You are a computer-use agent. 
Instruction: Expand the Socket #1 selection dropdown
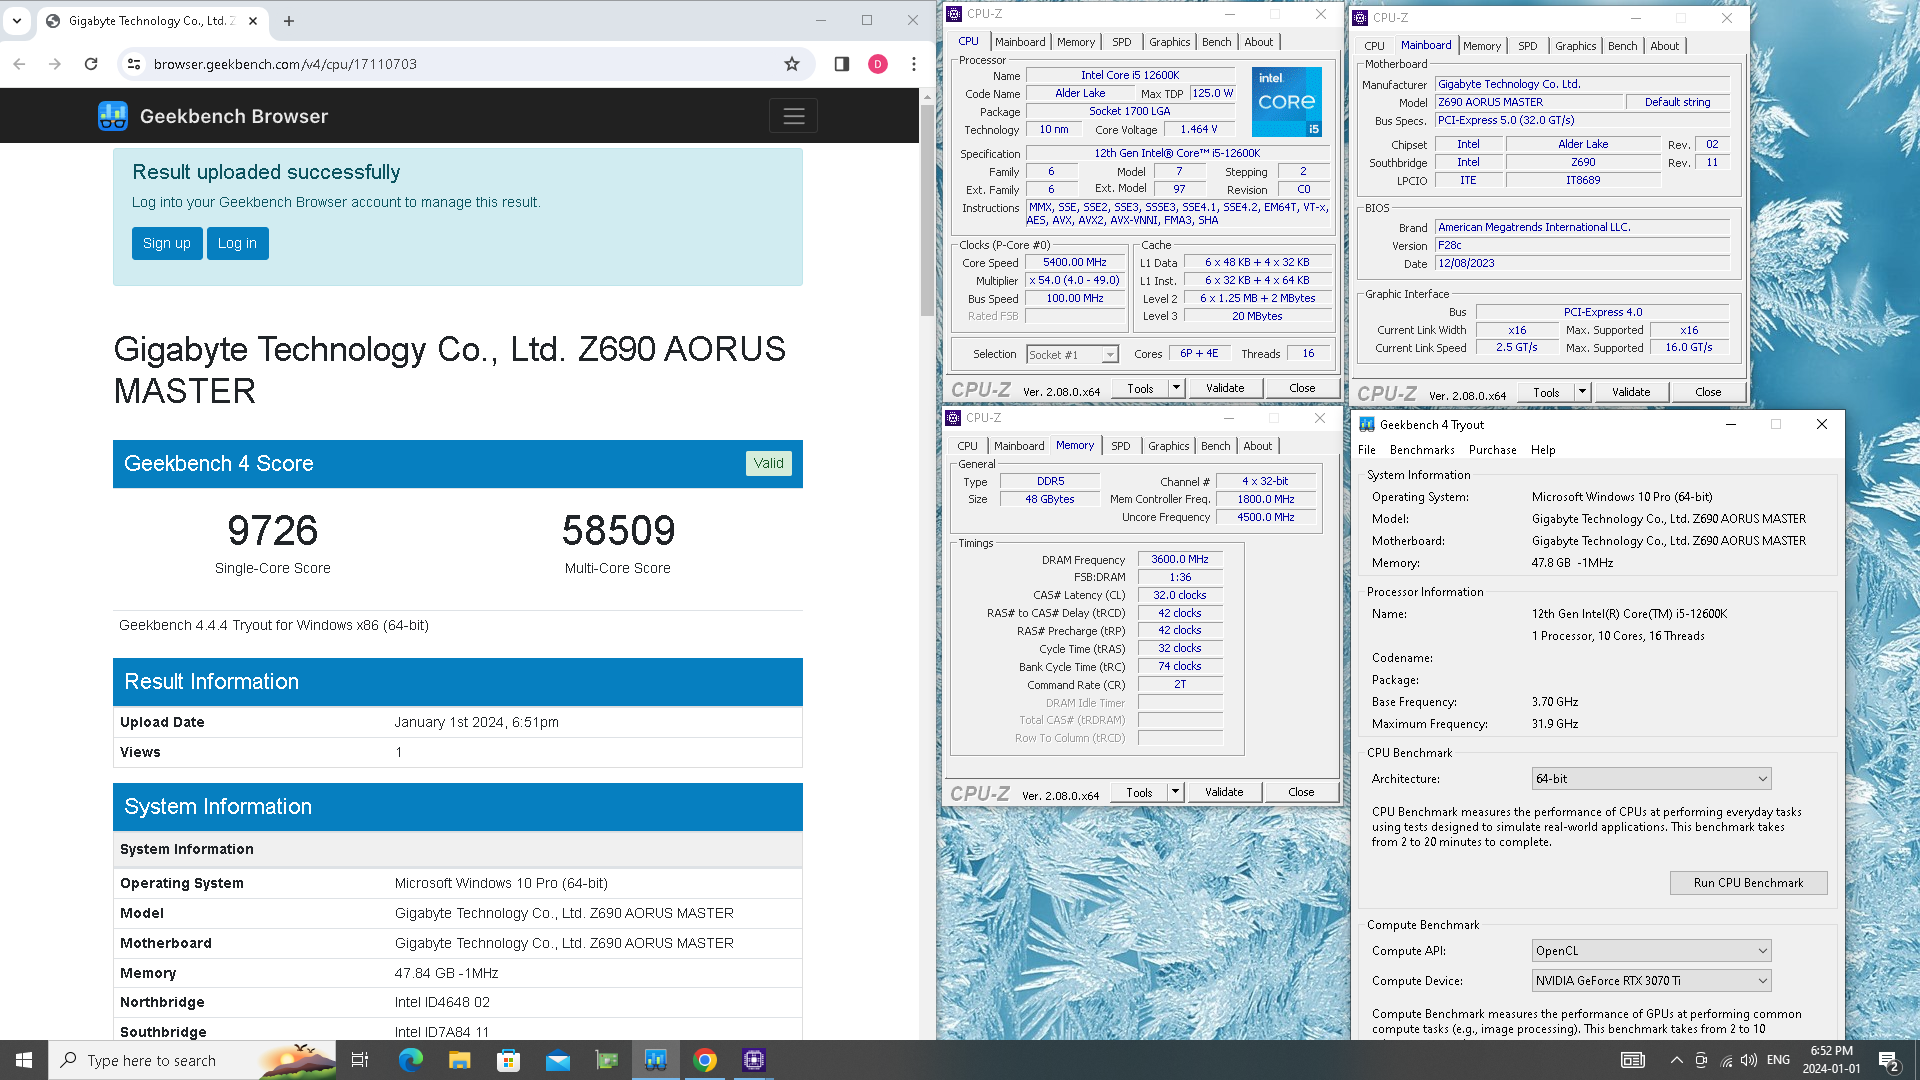(1110, 355)
